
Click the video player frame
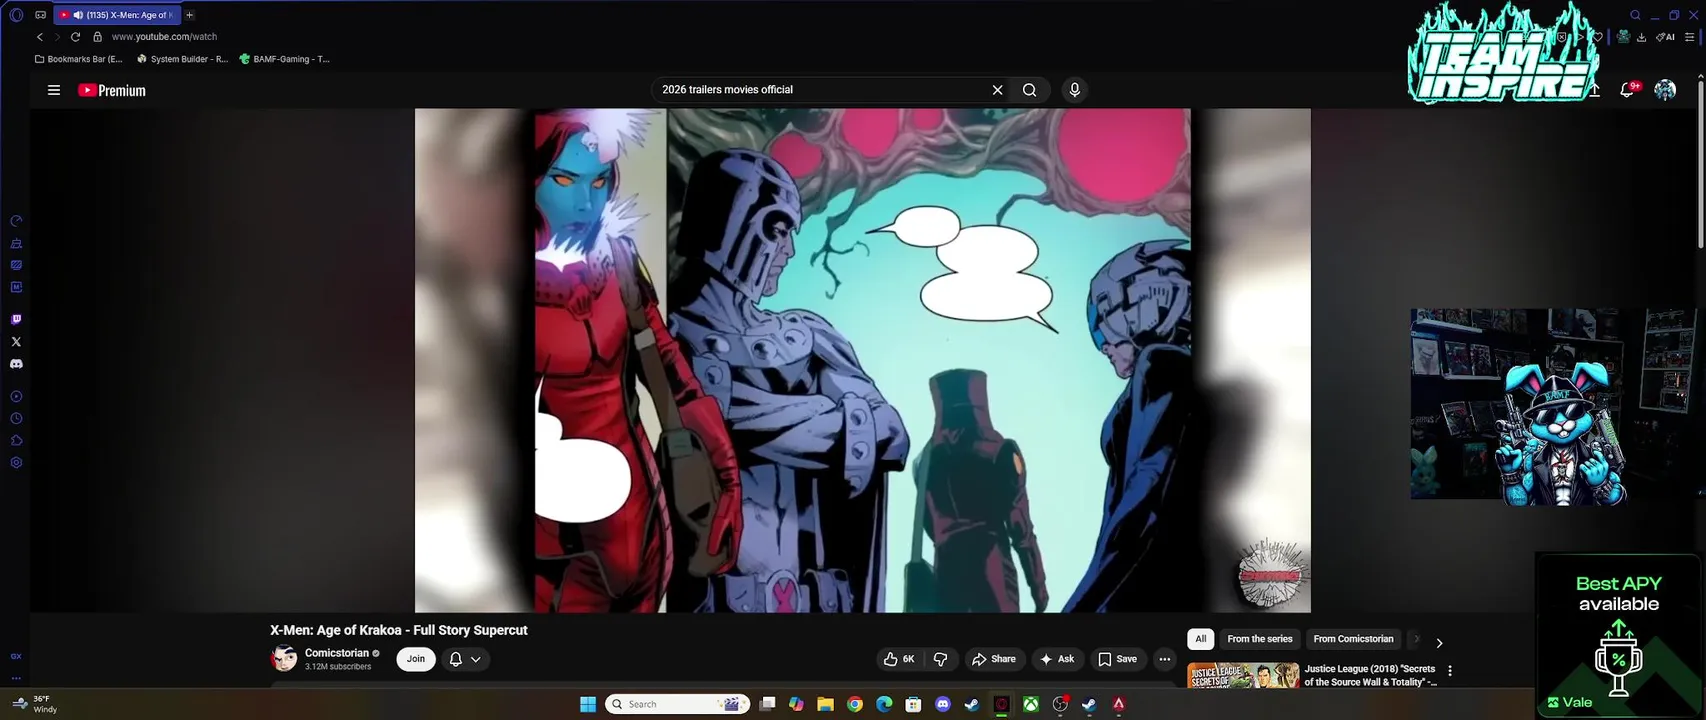[862, 360]
